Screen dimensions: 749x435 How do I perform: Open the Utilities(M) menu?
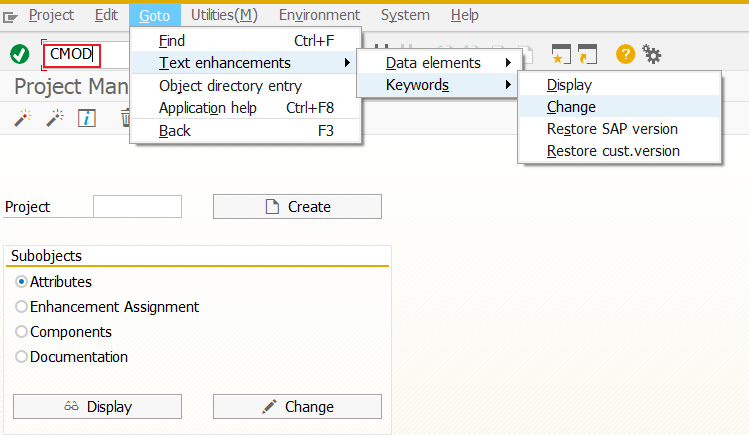[x=224, y=15]
